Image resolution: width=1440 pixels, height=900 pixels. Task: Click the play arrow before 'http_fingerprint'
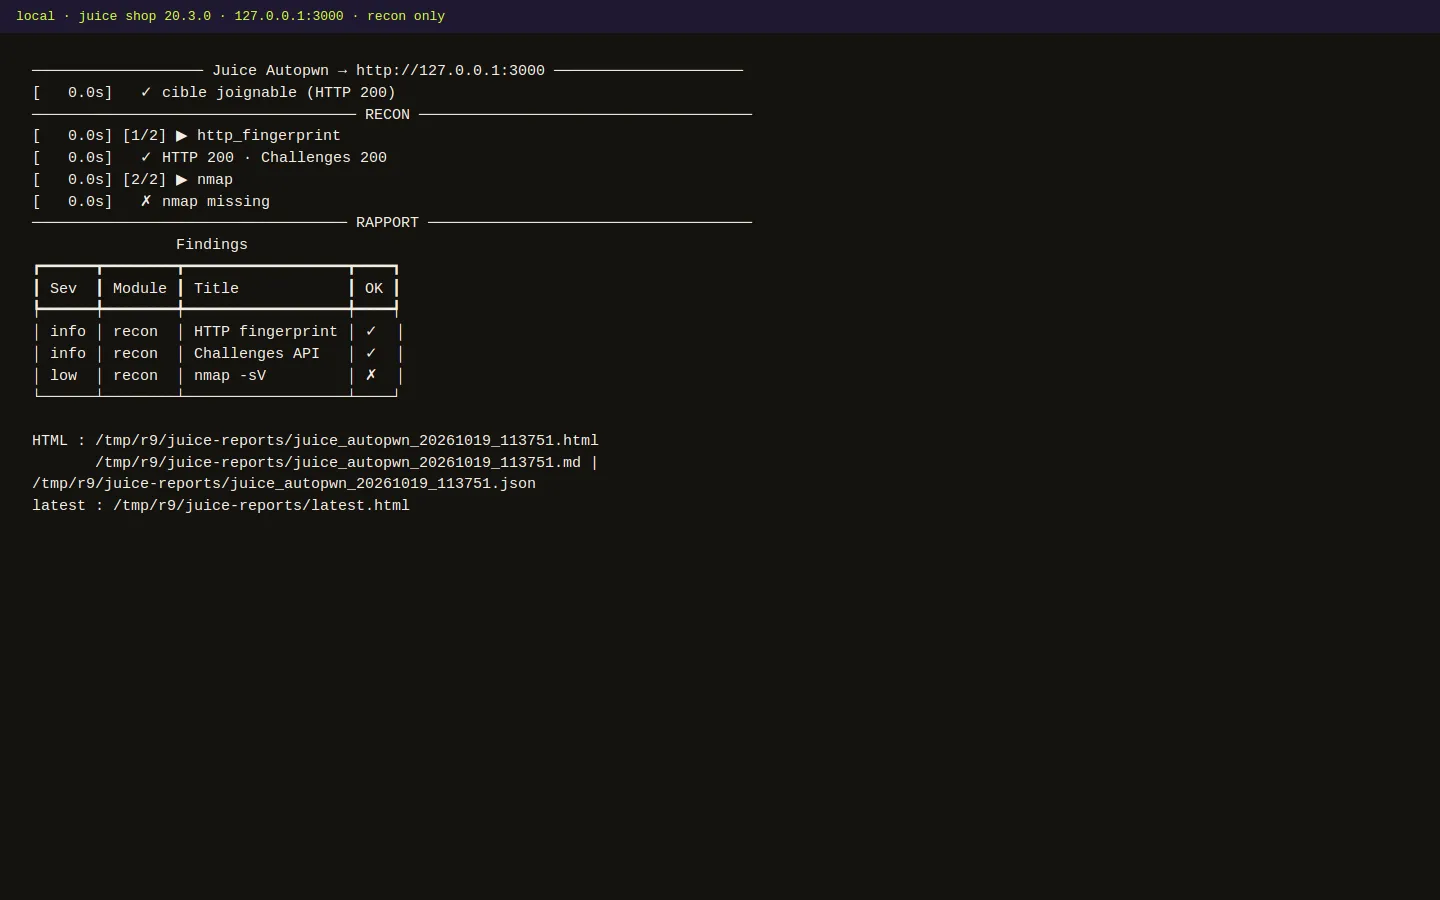tap(182, 136)
